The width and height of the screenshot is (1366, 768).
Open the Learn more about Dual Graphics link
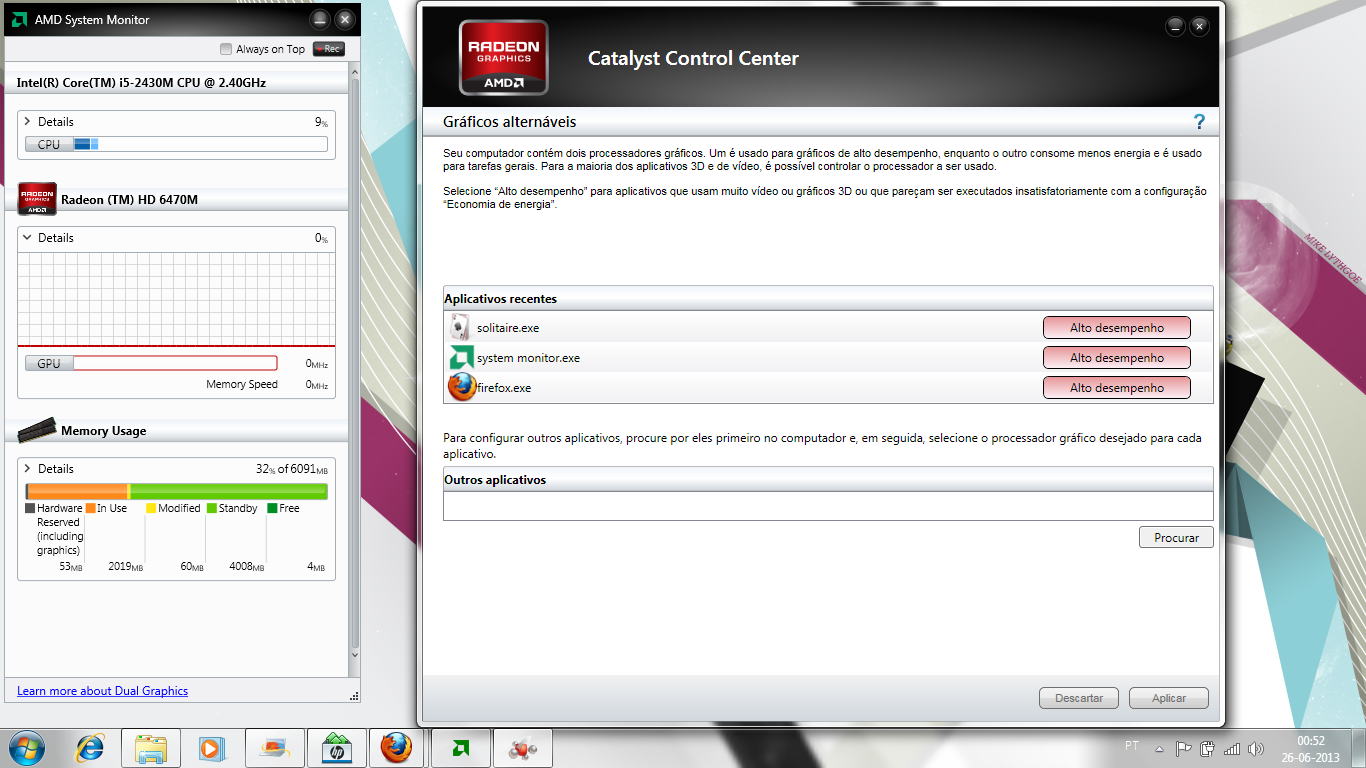click(x=102, y=691)
